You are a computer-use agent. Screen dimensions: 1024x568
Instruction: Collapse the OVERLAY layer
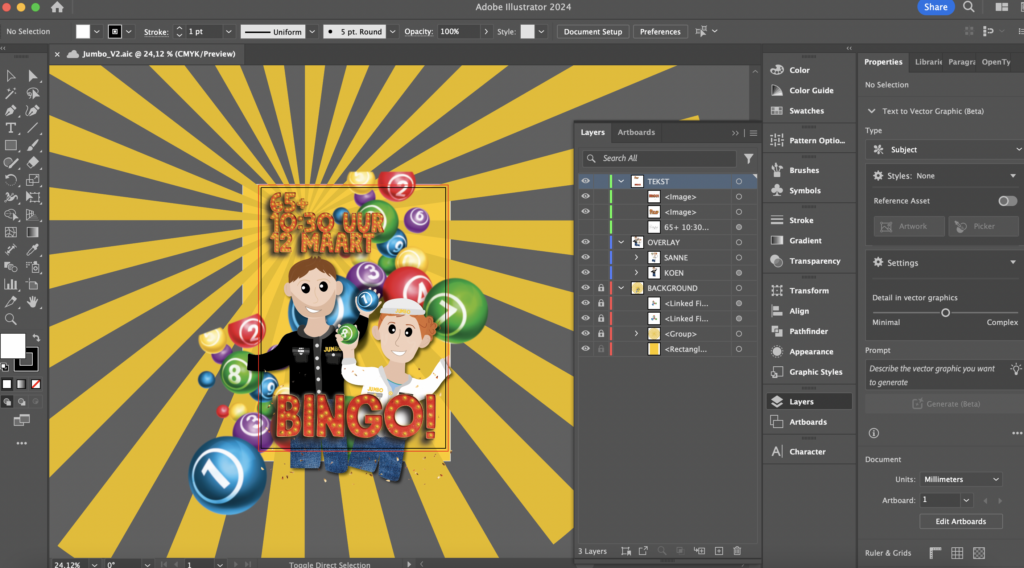point(621,242)
